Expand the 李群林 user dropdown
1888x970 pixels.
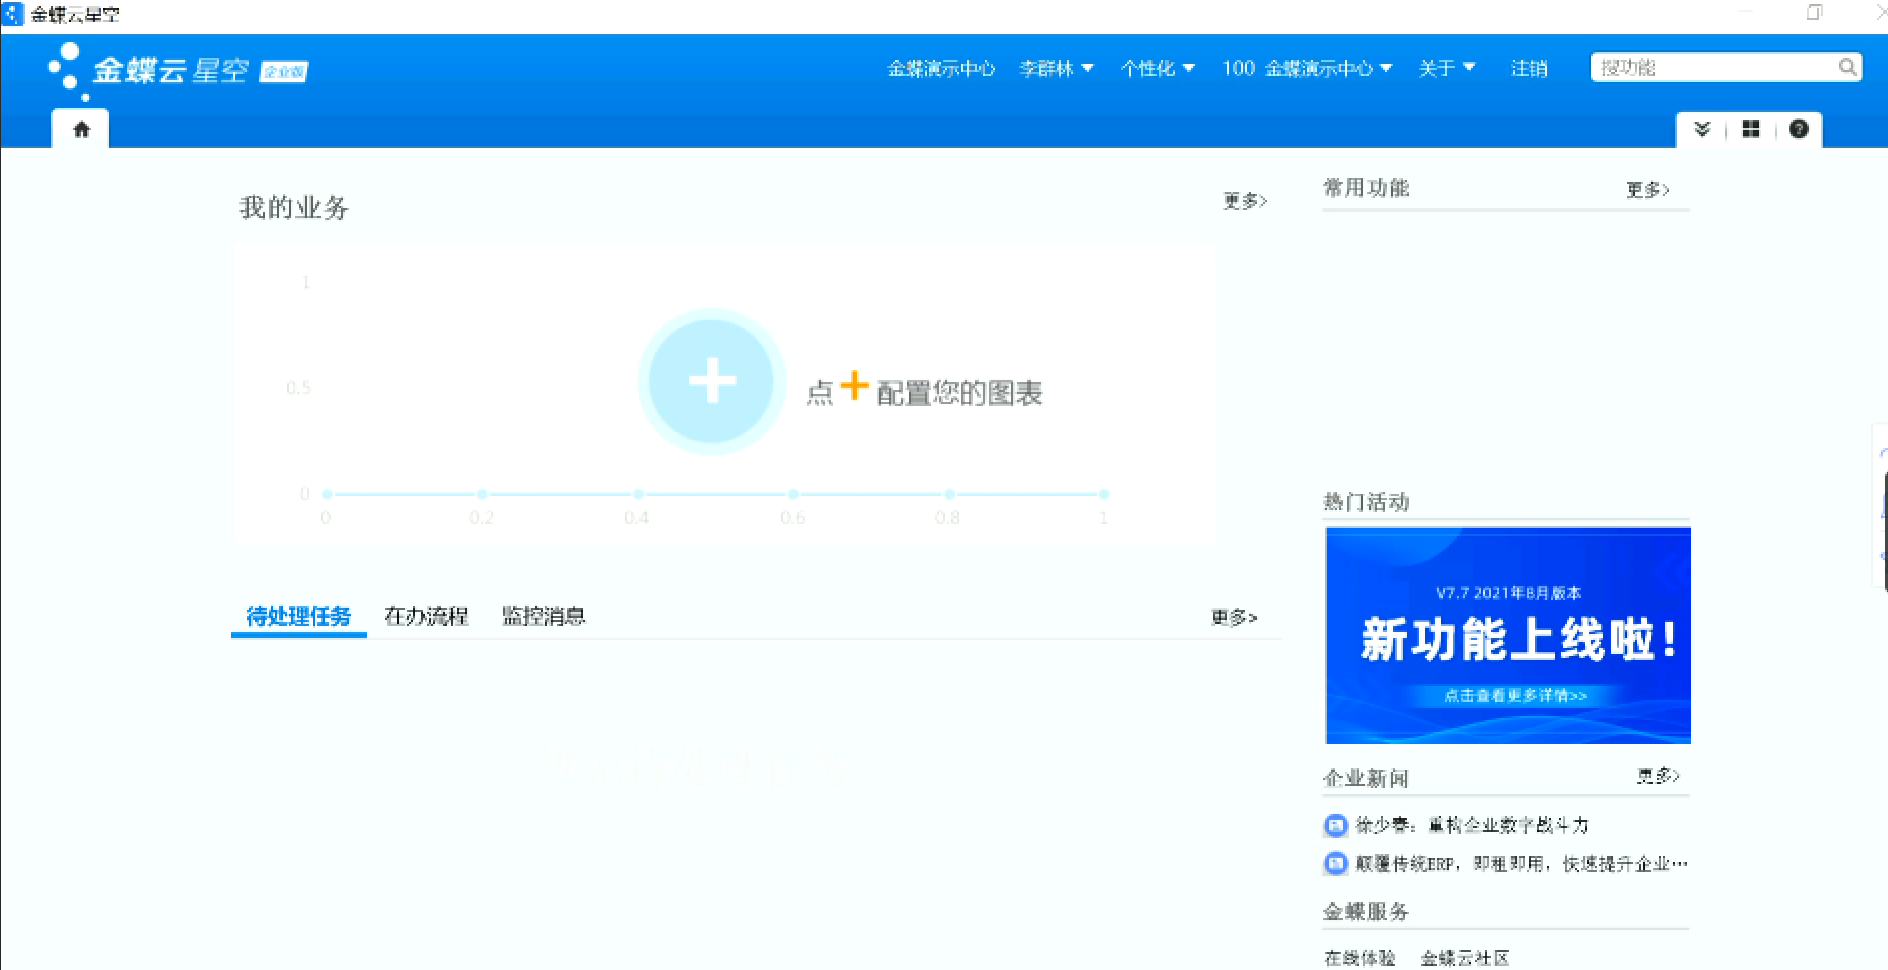click(1056, 68)
